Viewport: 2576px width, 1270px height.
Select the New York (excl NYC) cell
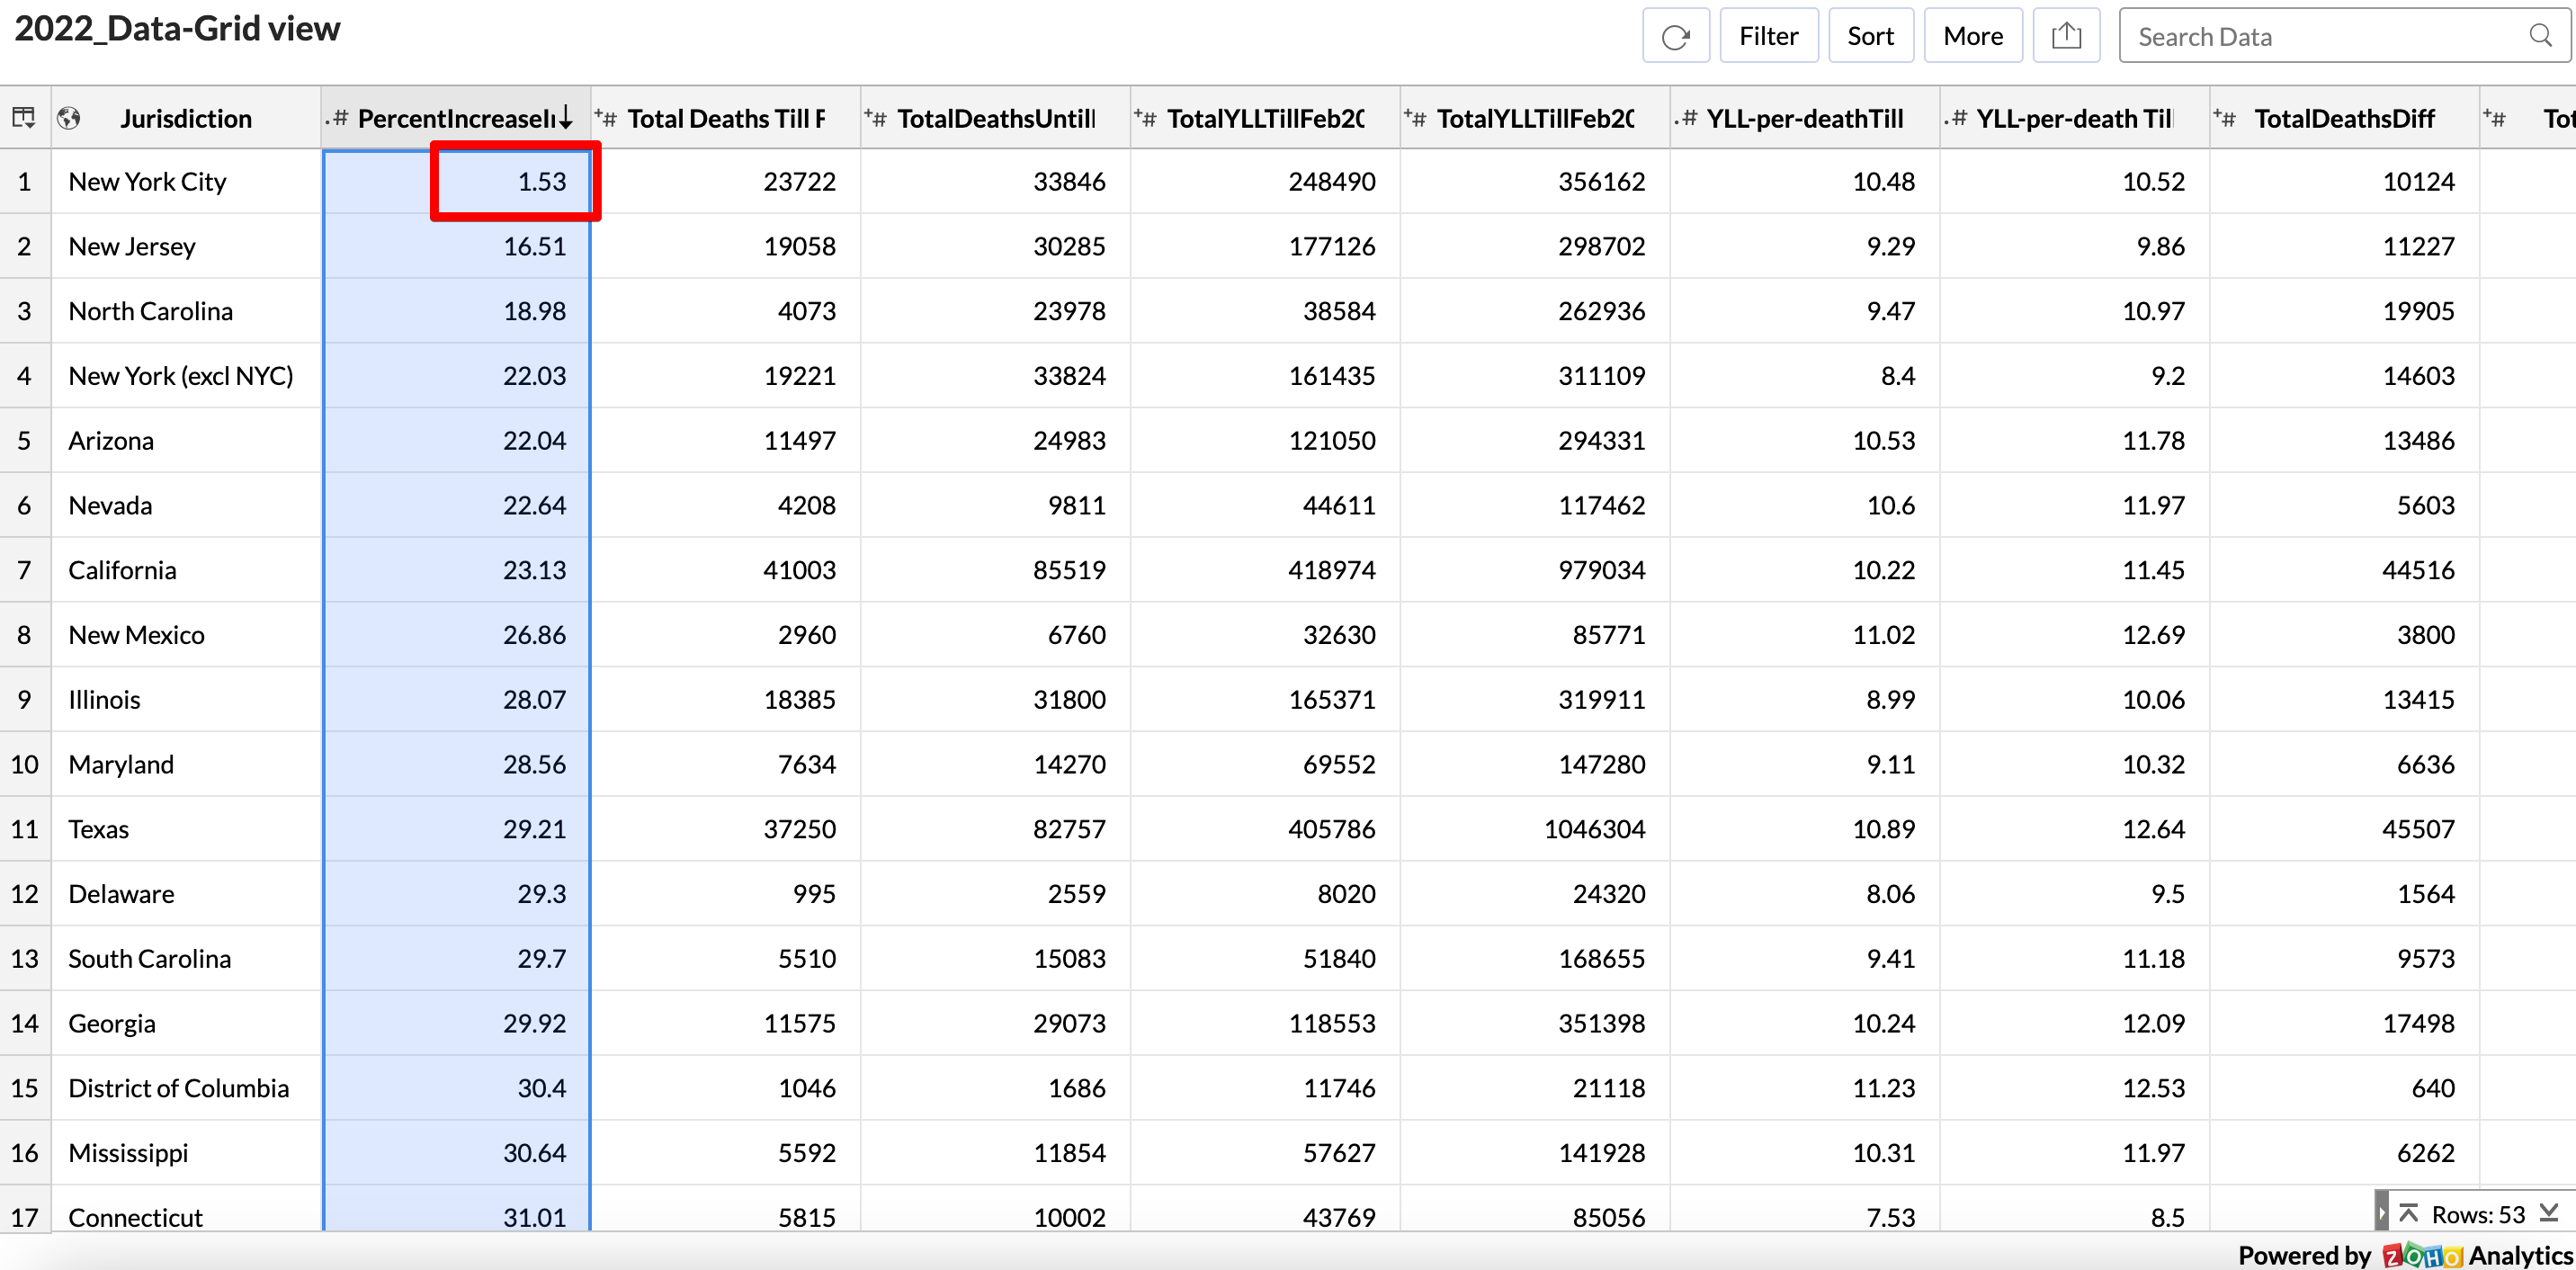point(186,376)
